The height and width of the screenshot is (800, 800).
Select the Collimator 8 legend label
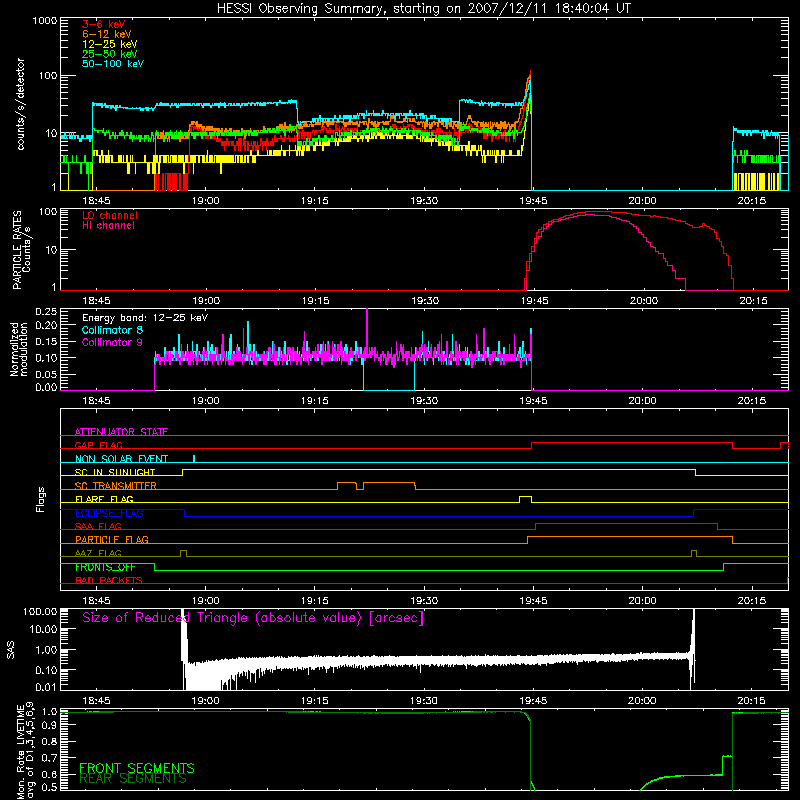(112, 330)
